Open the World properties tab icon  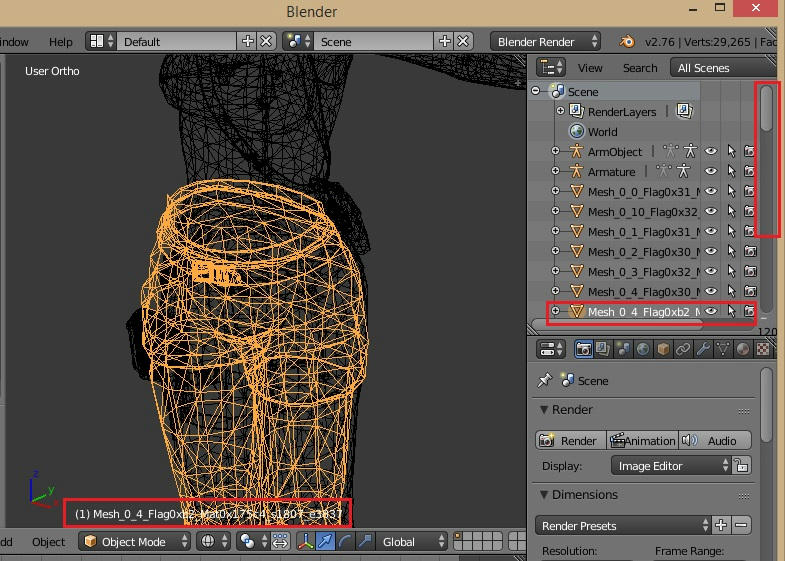coord(643,349)
